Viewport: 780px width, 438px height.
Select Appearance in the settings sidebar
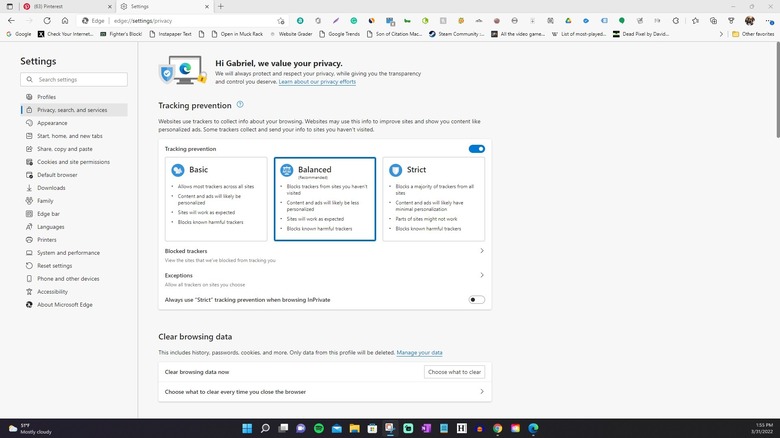[x=52, y=123]
